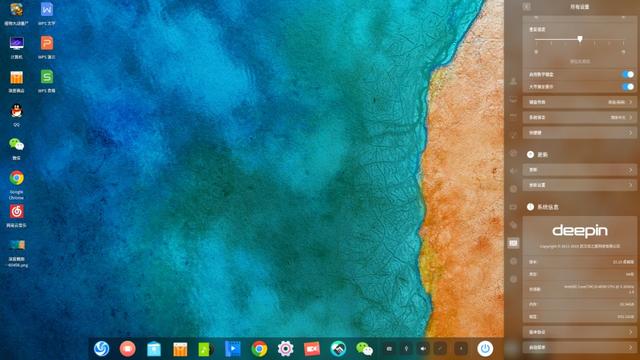
Task: Expand the System Language row
Action: (580, 117)
